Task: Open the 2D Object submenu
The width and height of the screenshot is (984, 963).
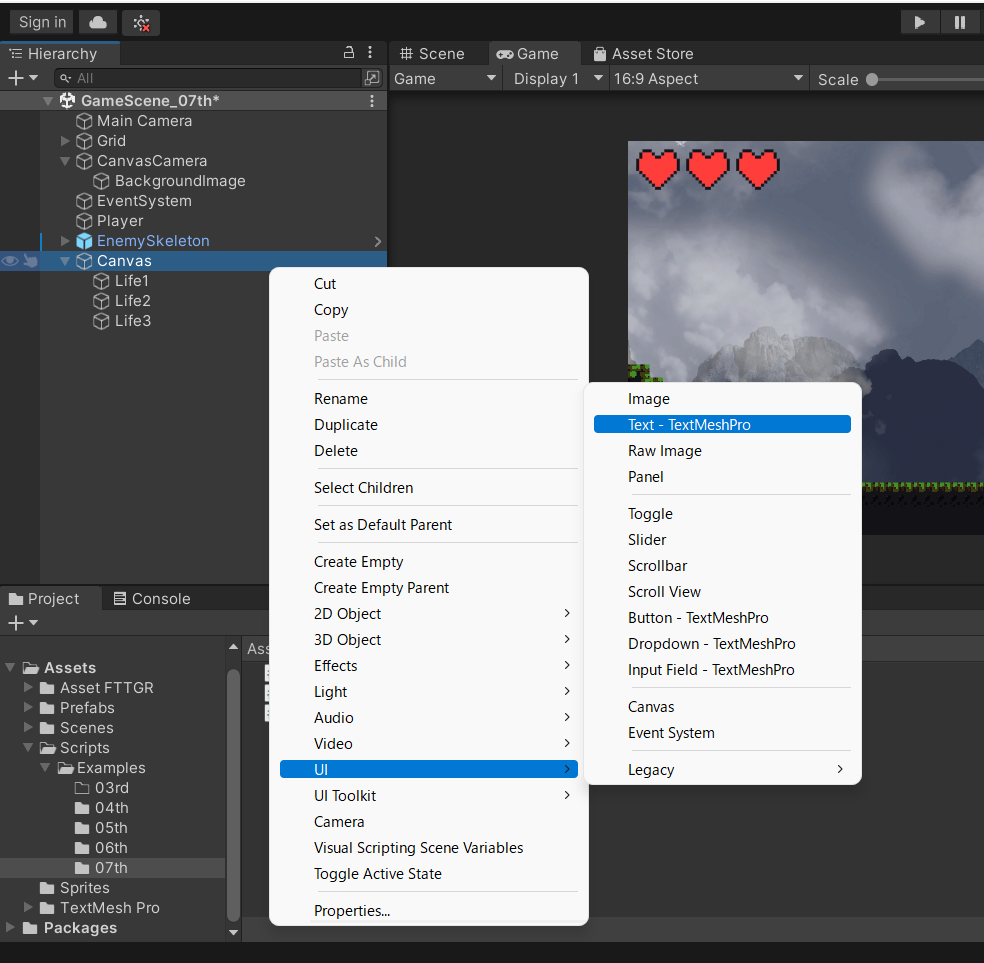Action: click(x=429, y=614)
